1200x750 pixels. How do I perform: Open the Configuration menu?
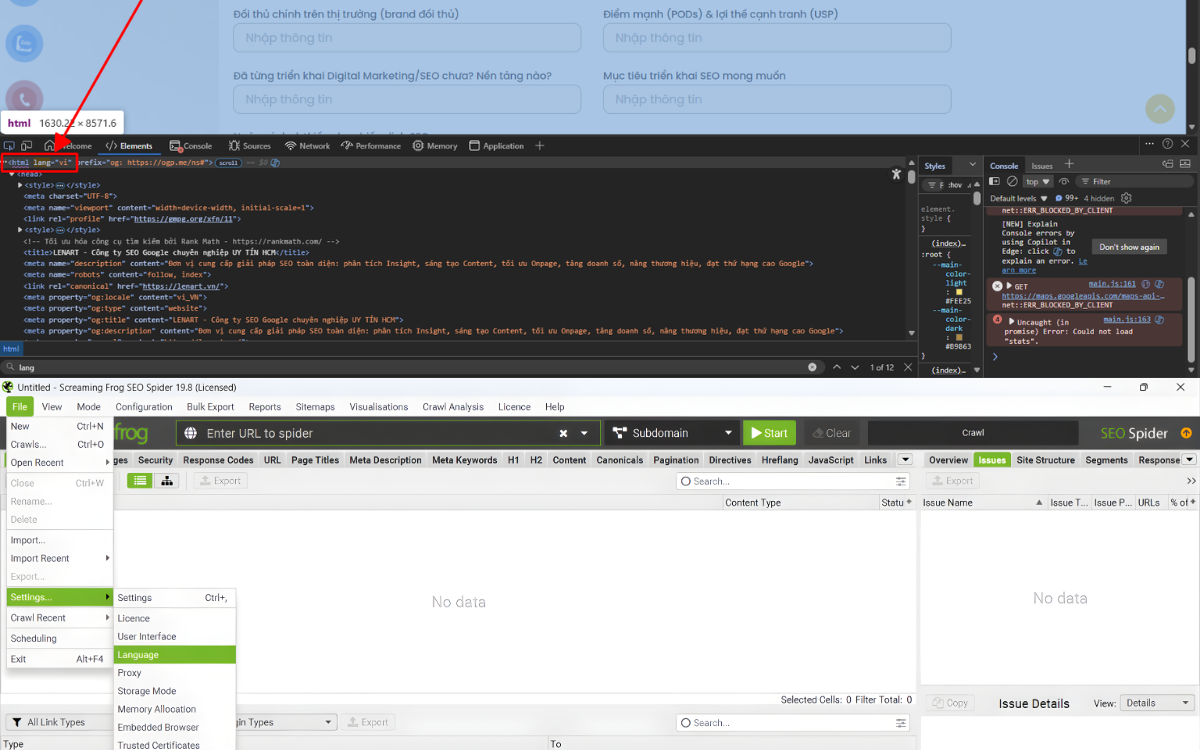[x=144, y=407]
